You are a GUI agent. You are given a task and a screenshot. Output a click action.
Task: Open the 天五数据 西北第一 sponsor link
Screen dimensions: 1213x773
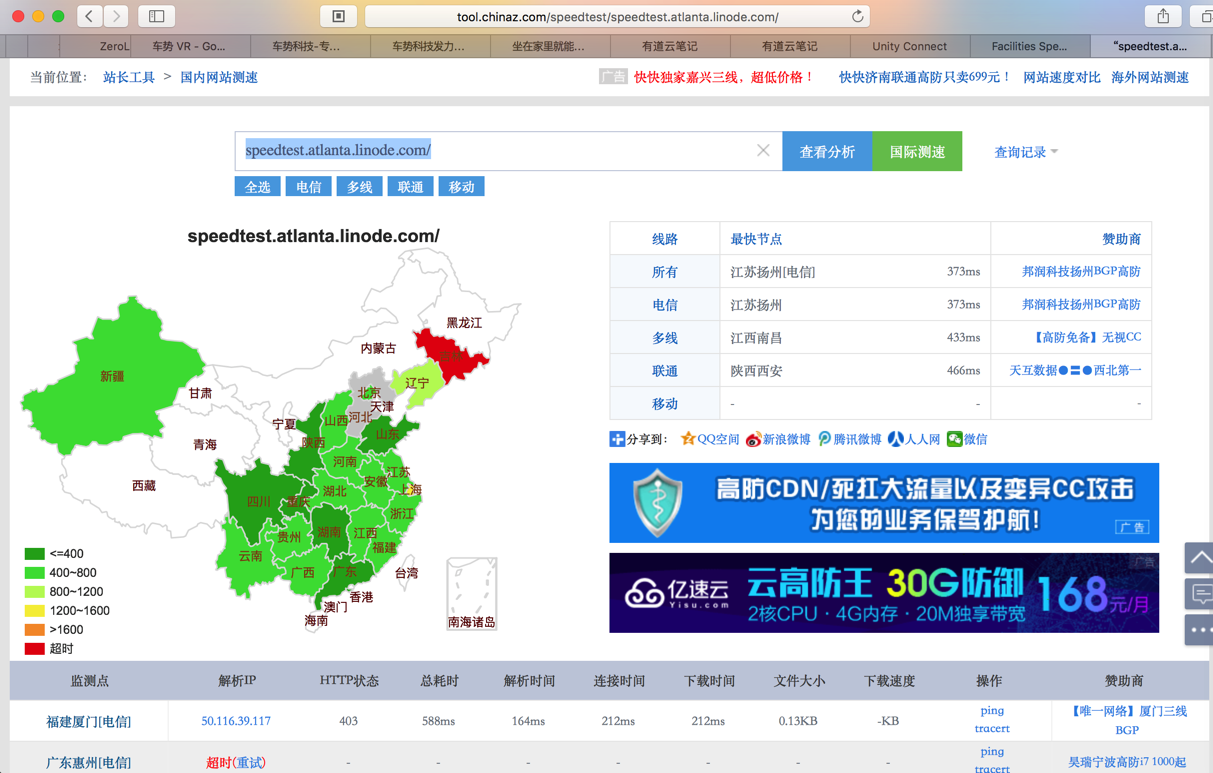click(1075, 370)
